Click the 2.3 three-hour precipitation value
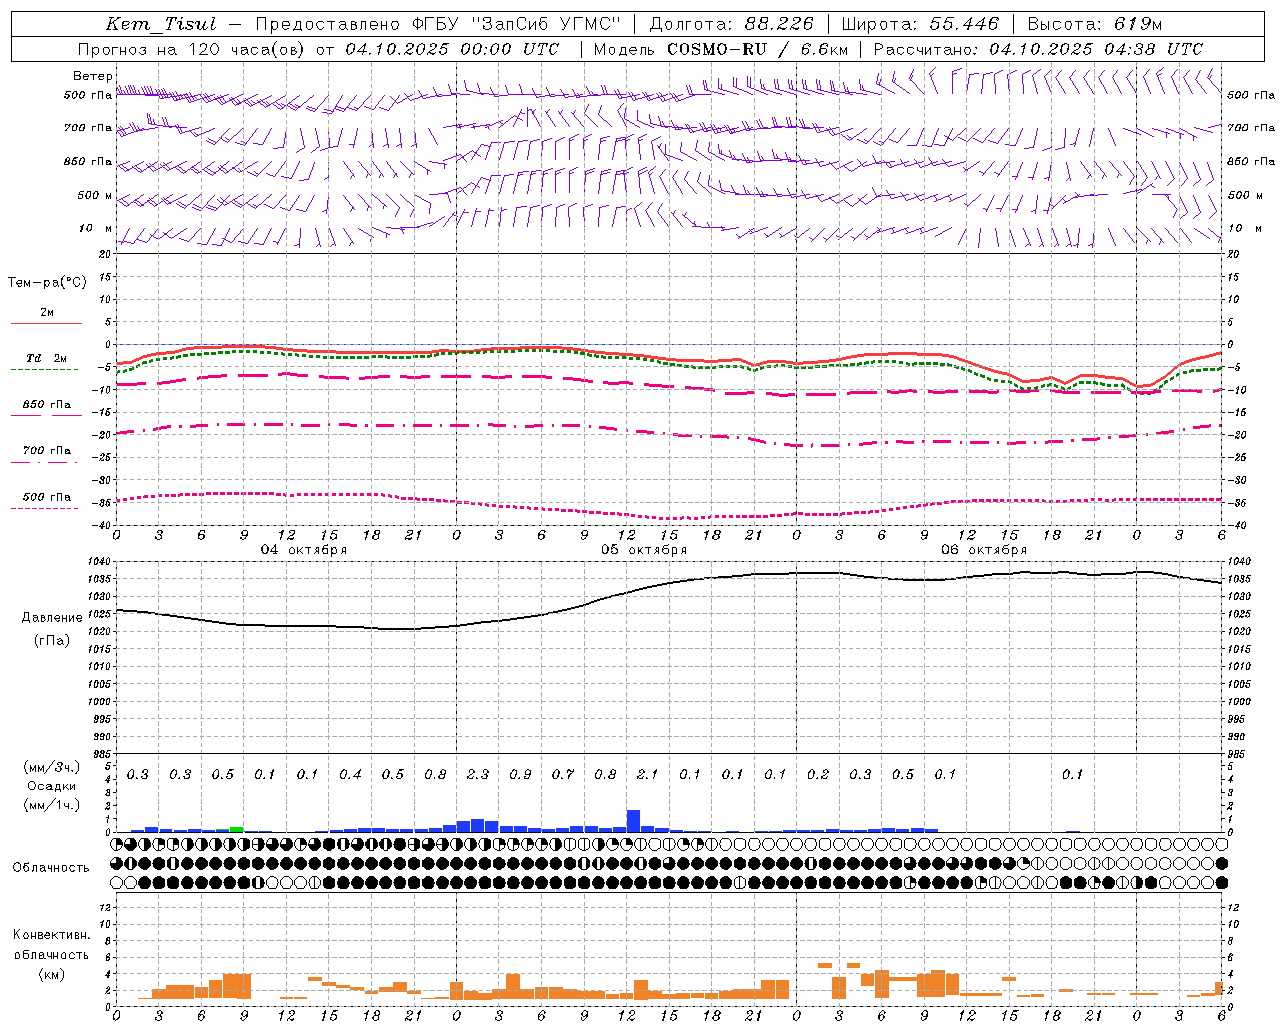Viewport: 1280px width, 1024px height. click(478, 774)
